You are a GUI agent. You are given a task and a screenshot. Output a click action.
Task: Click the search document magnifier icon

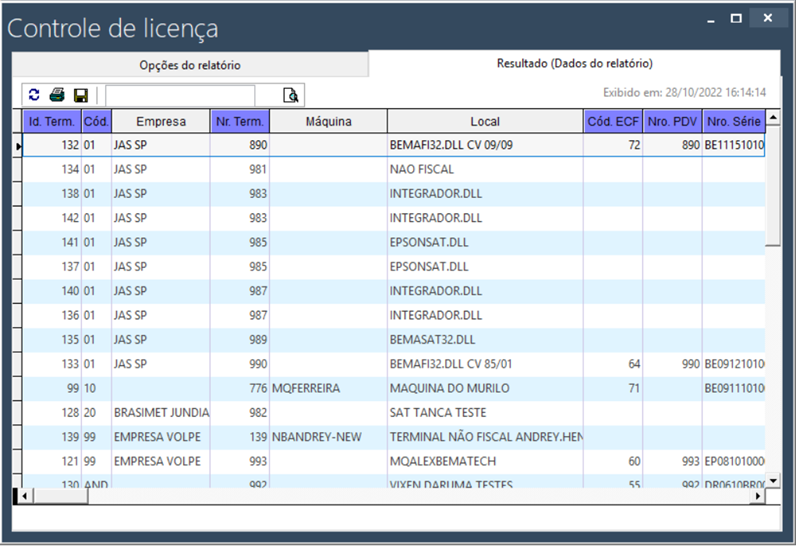[x=291, y=95]
